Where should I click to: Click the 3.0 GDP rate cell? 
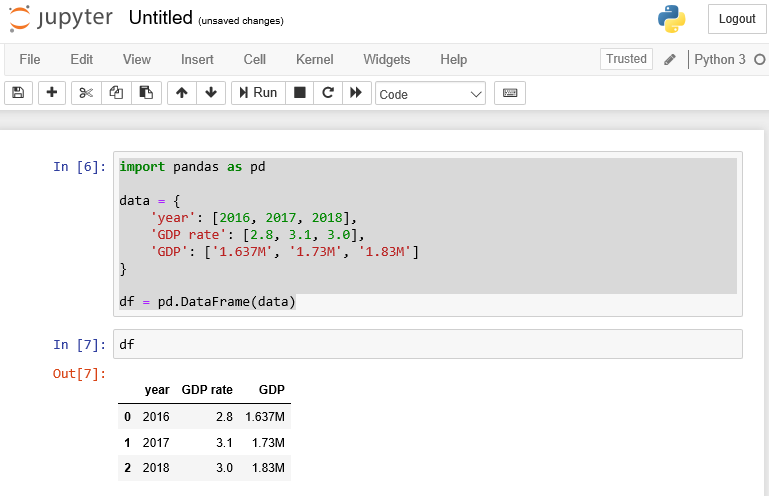tap(224, 468)
